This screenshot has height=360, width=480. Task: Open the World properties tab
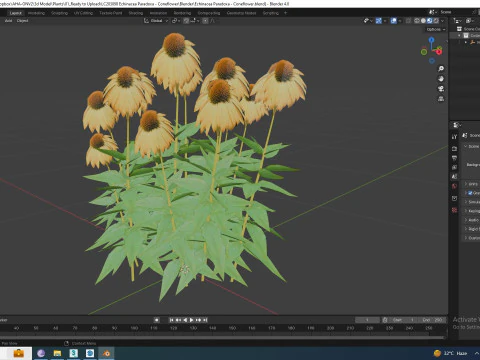(x=454, y=186)
